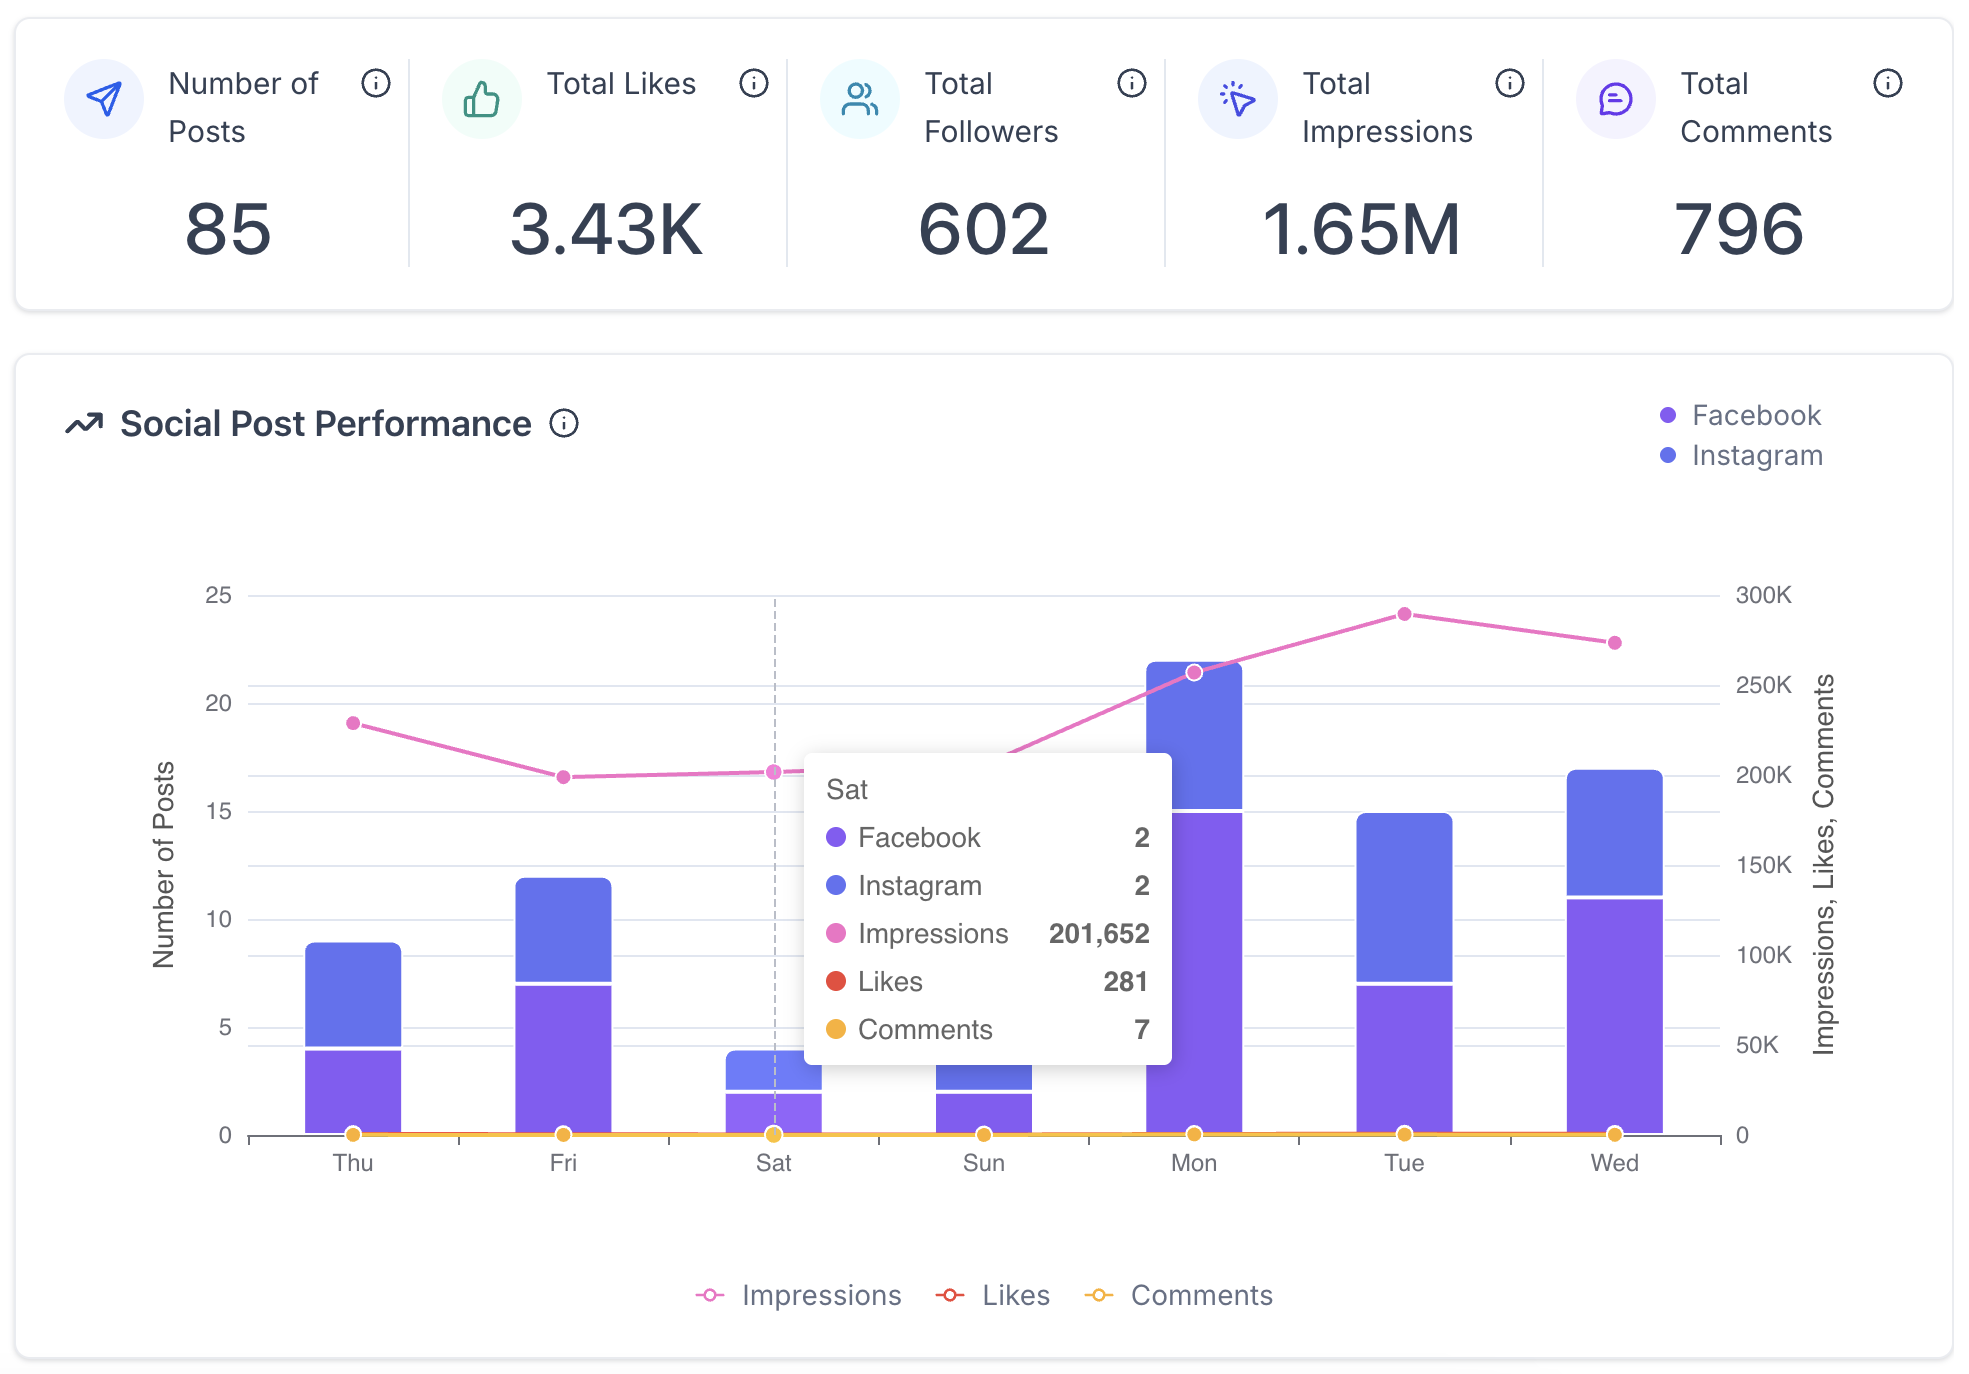Click the paper plane posts icon
Screen dimensions: 1969x1374
pyautogui.click(x=104, y=99)
